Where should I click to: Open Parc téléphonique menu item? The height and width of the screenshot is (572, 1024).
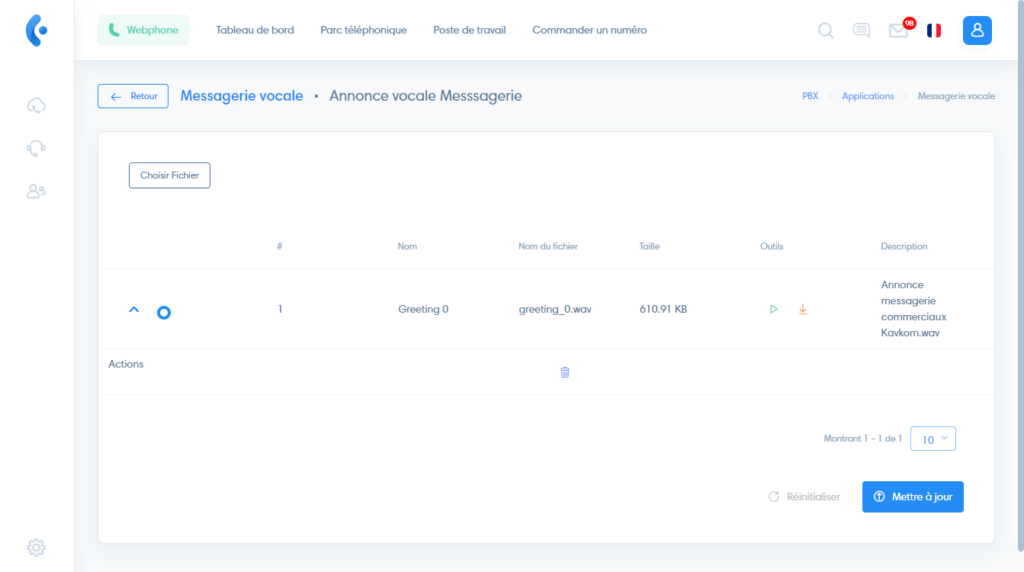coord(363,30)
